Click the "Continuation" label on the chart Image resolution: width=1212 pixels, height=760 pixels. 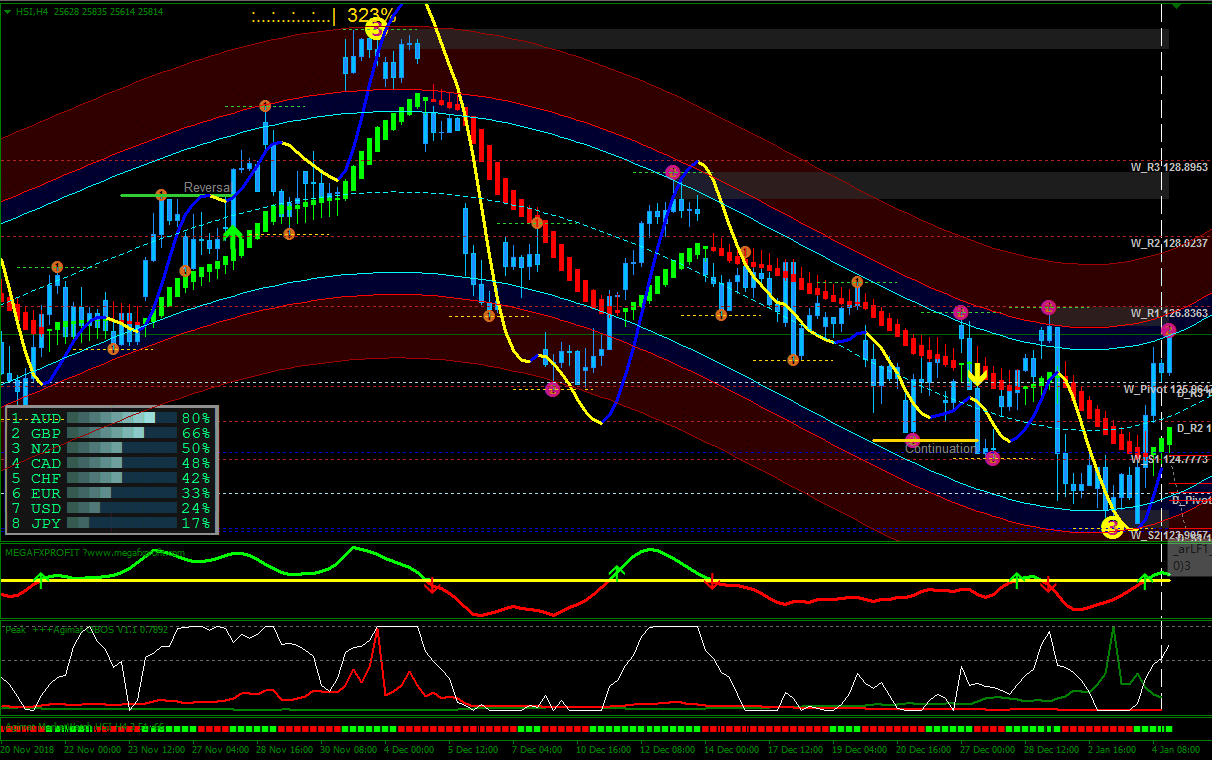940,449
